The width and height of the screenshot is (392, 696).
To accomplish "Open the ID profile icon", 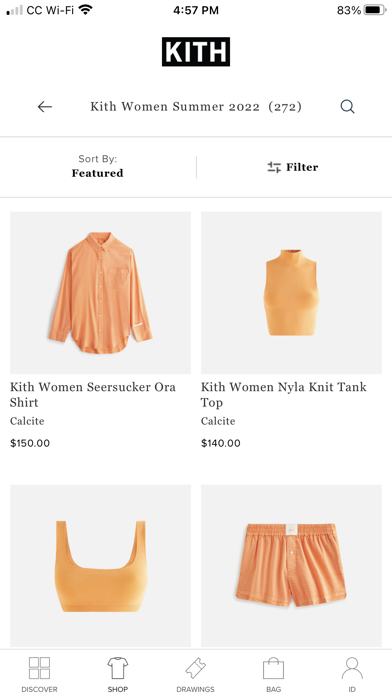I will coord(352,668).
